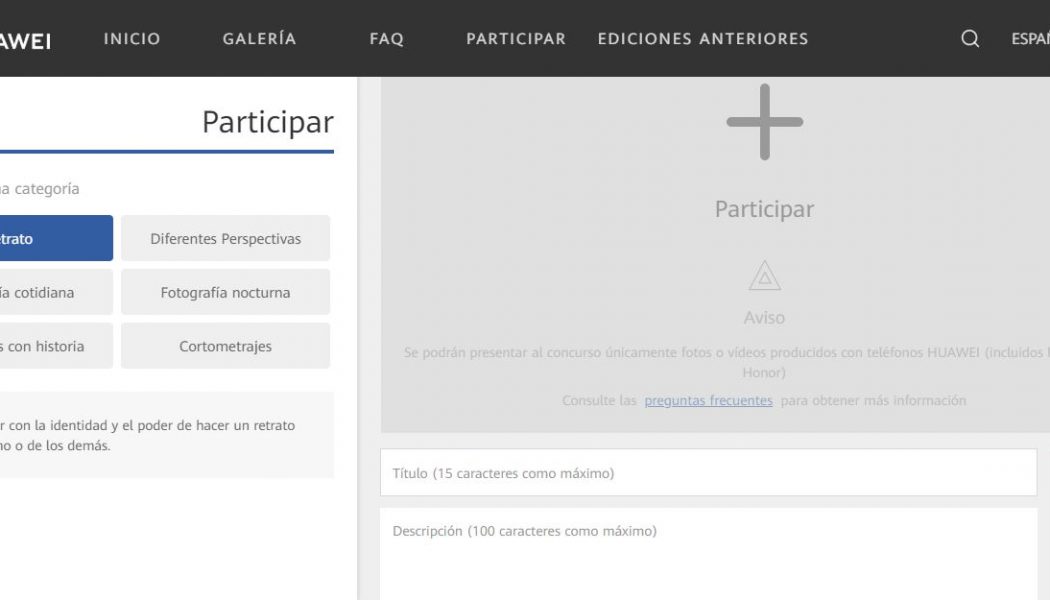The image size is (1050, 600).
Task: Open EDICIONES ANTERIORES menu
Action: point(702,39)
